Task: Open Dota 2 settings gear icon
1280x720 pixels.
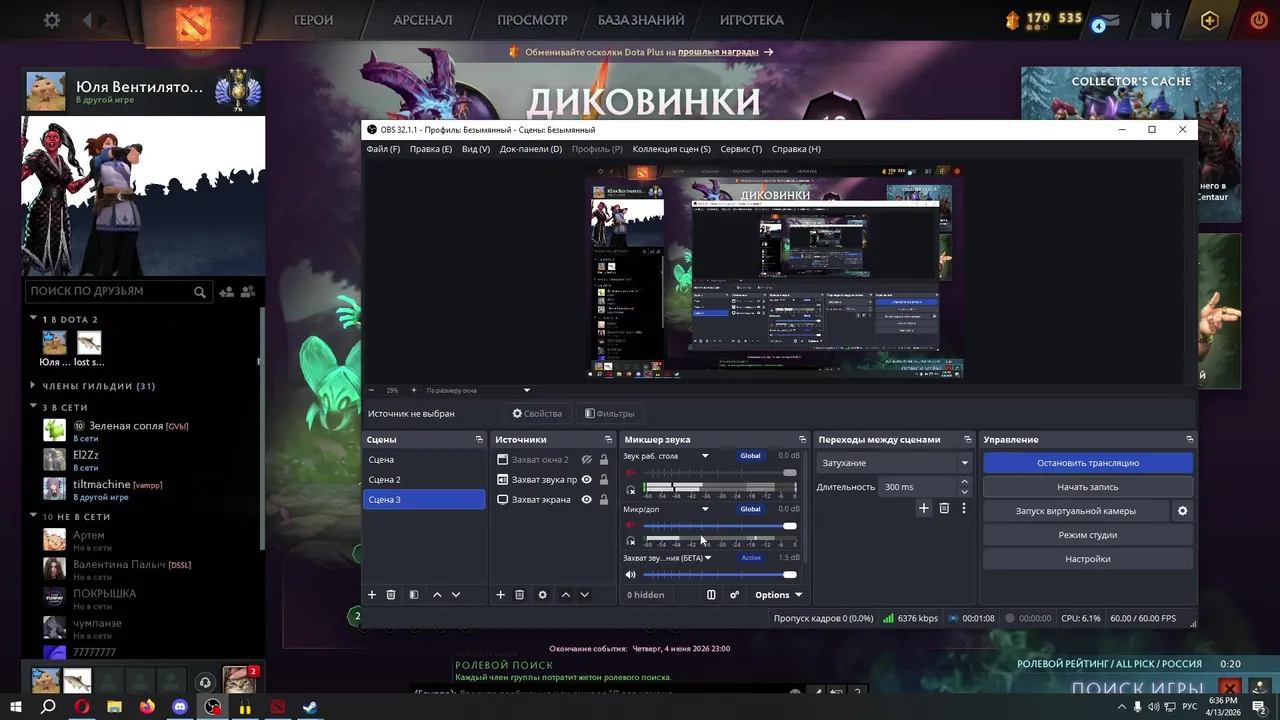Action: pos(52,20)
